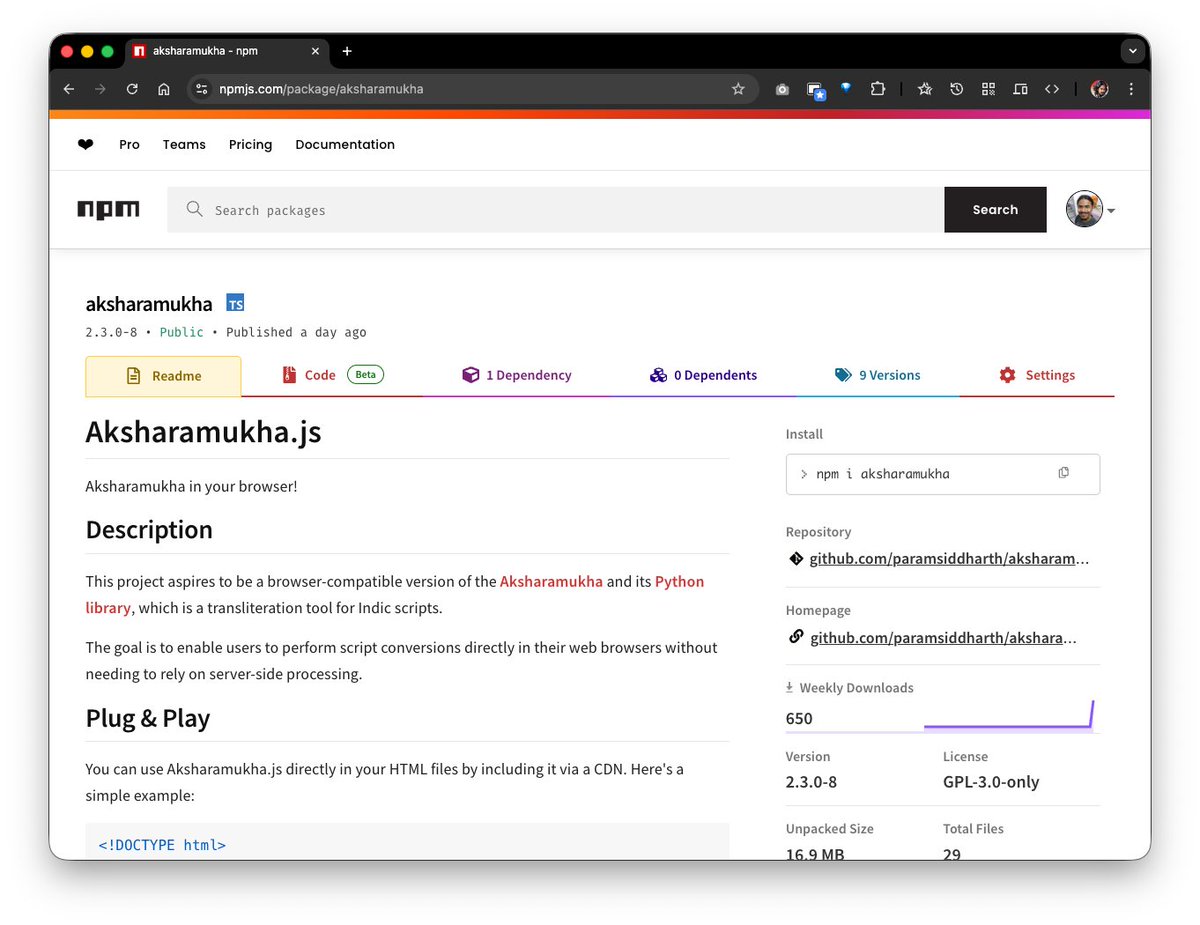The width and height of the screenshot is (1200, 925).
Task: Open the Code Beta tab
Action: (333, 375)
